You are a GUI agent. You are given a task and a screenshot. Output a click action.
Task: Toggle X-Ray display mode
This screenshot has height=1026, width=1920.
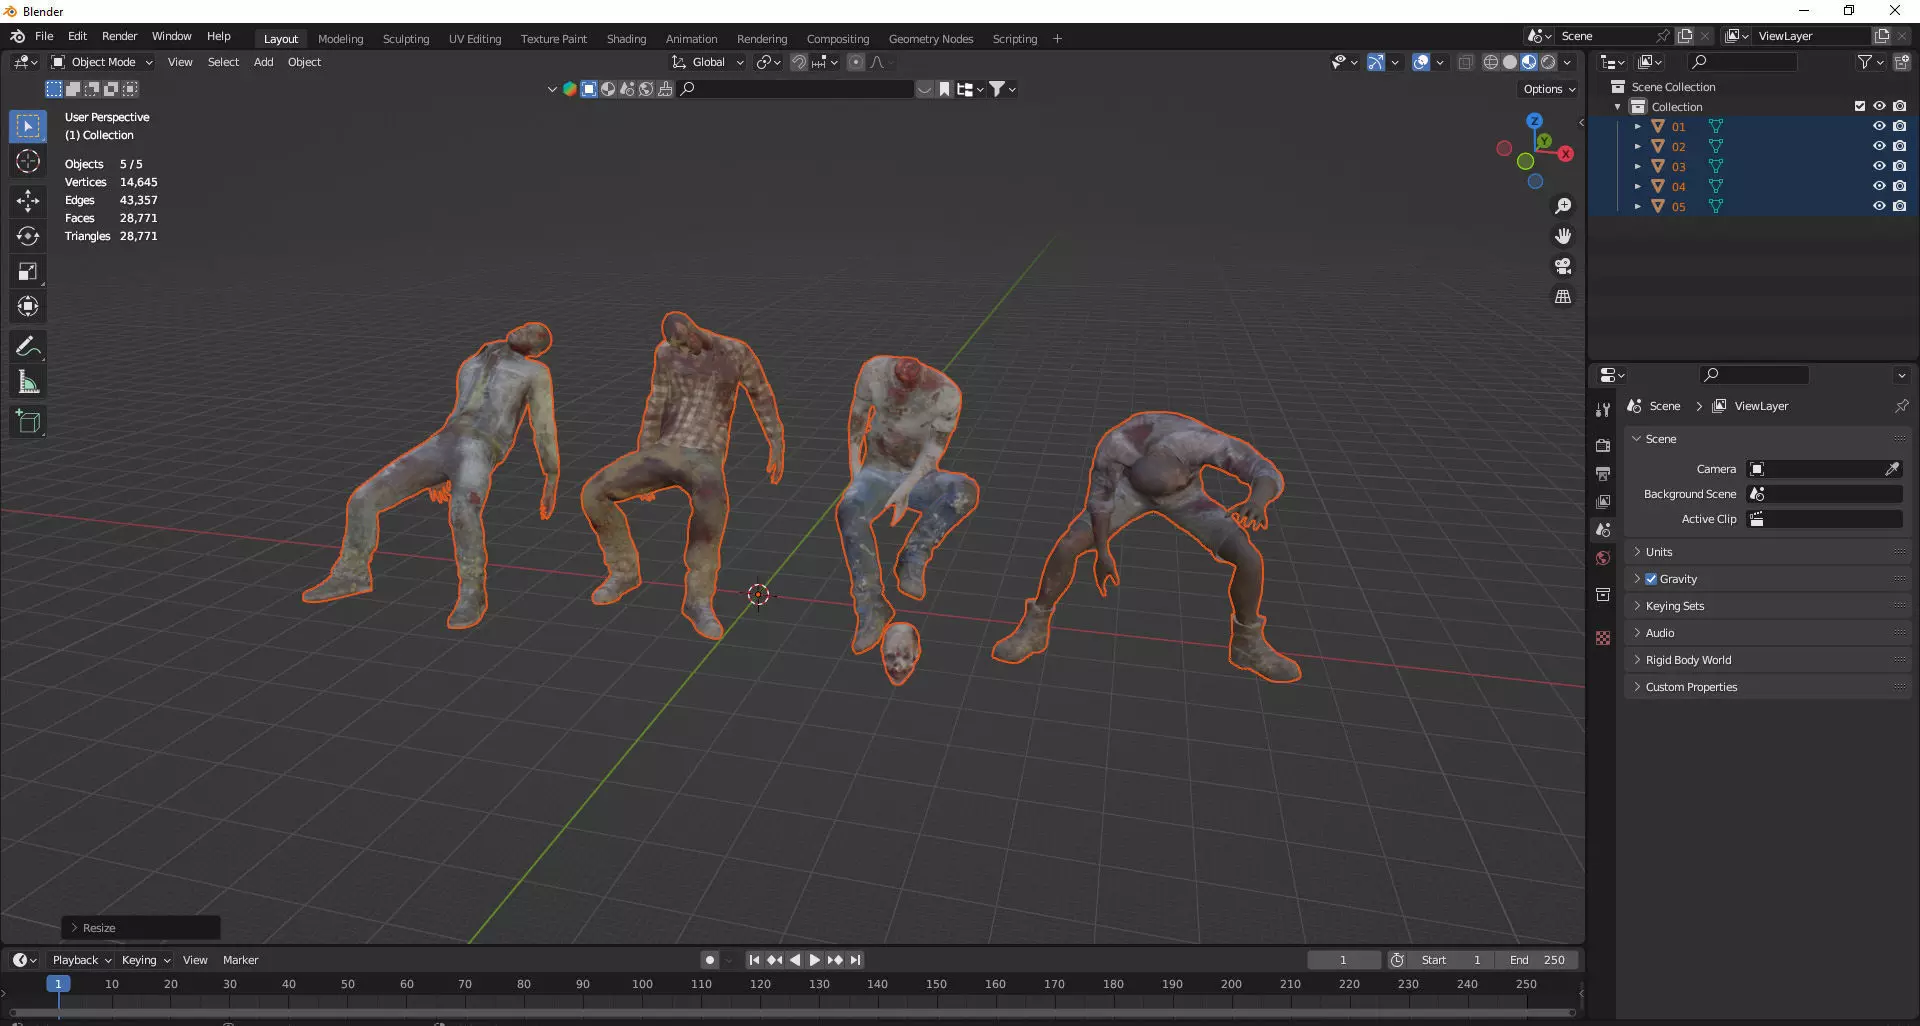pos(1465,62)
